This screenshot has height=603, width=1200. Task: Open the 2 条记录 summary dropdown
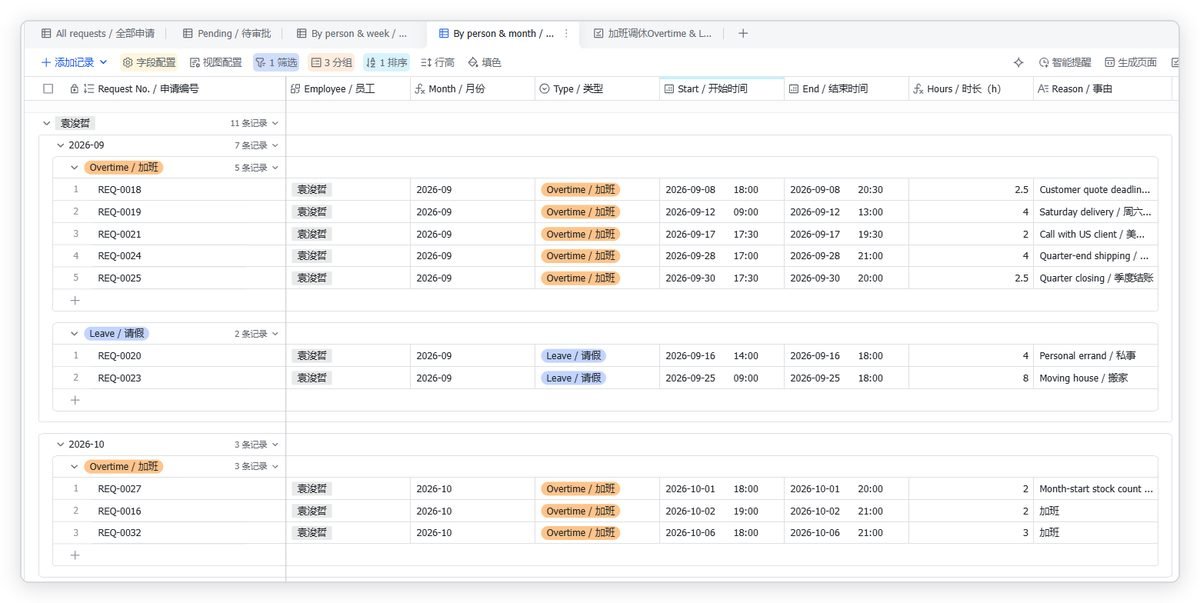pos(257,334)
